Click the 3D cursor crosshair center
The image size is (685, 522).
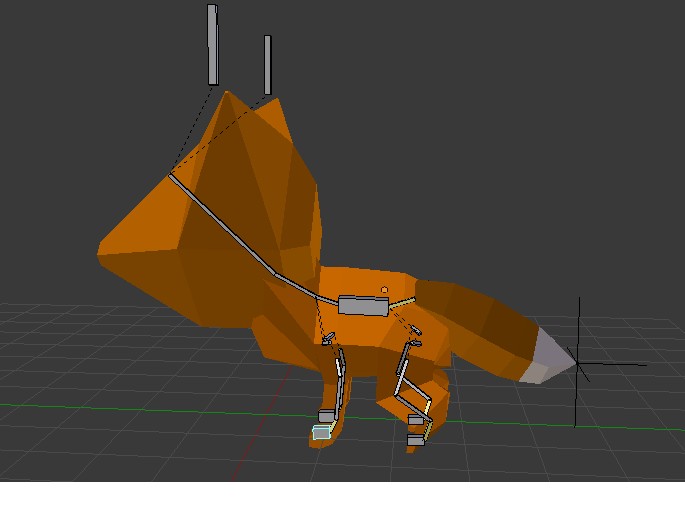tap(578, 364)
